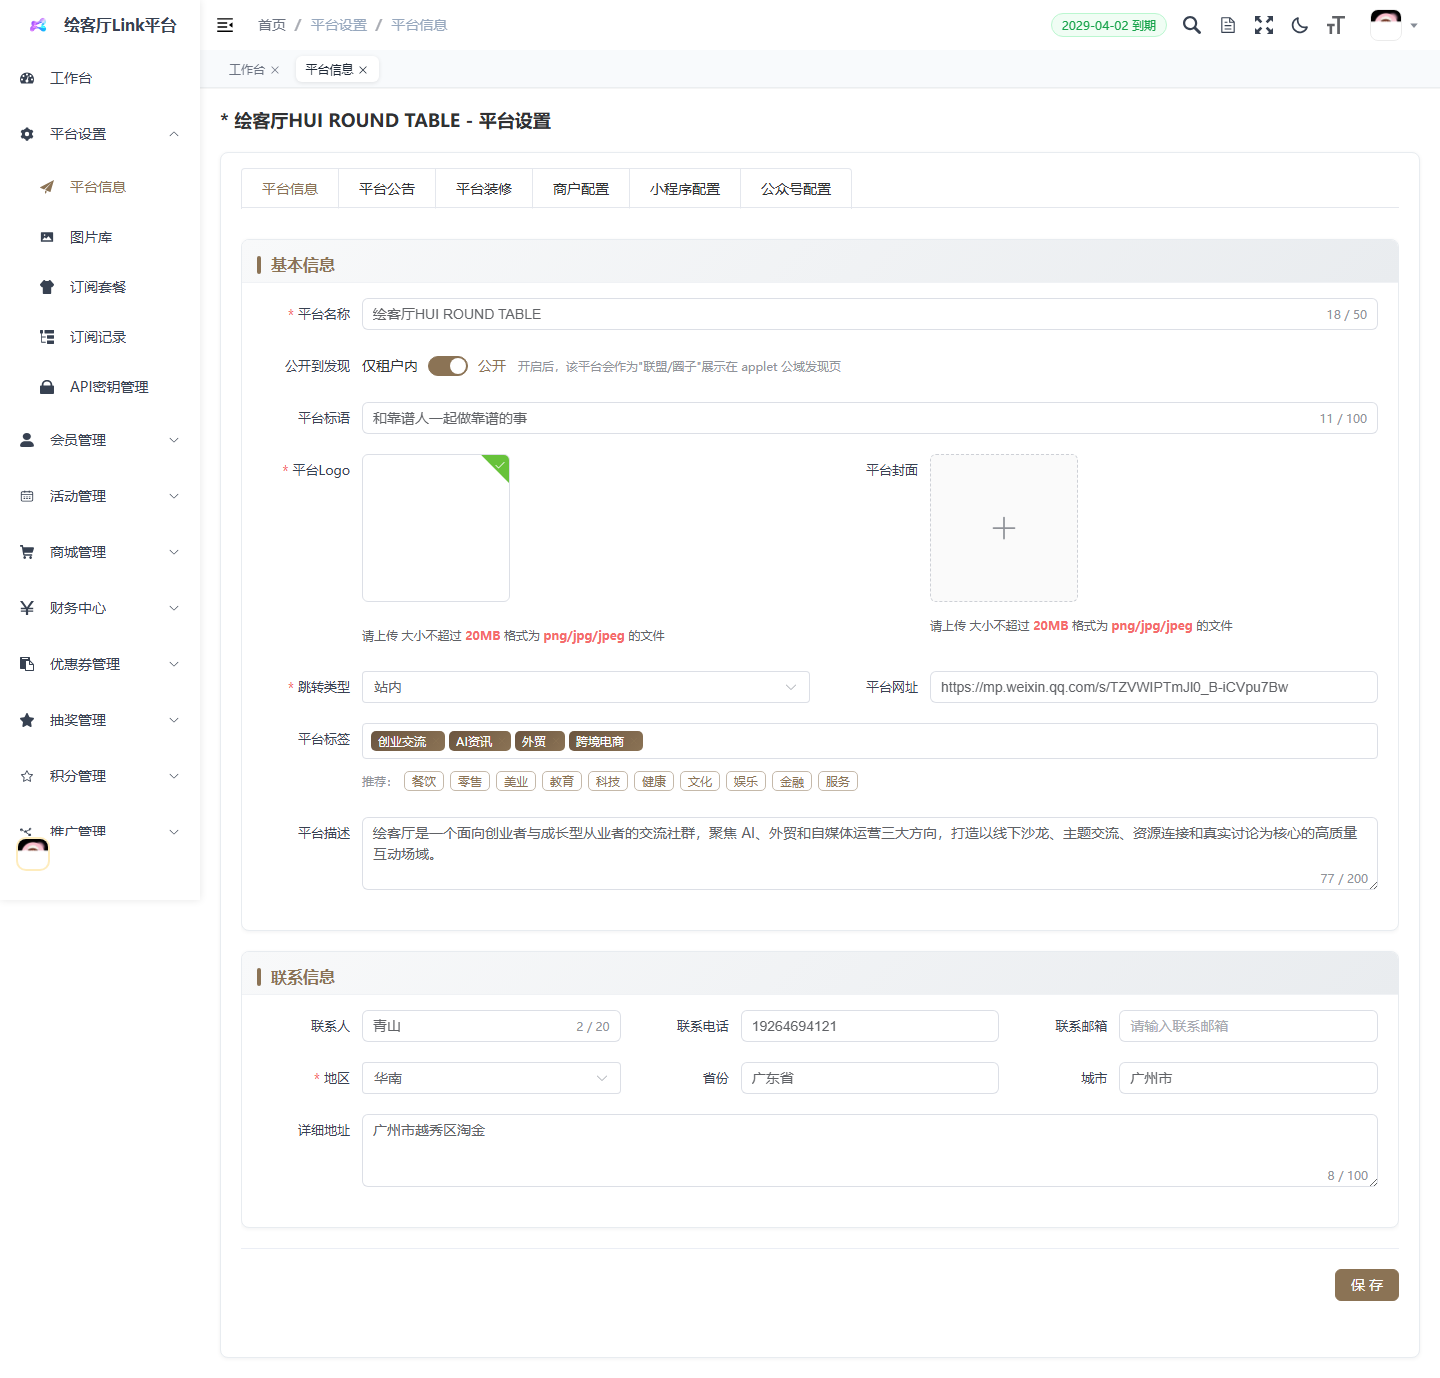Expand the 商城管理 sidebar menu
This screenshot has width=1440, height=1378.
[174, 552]
